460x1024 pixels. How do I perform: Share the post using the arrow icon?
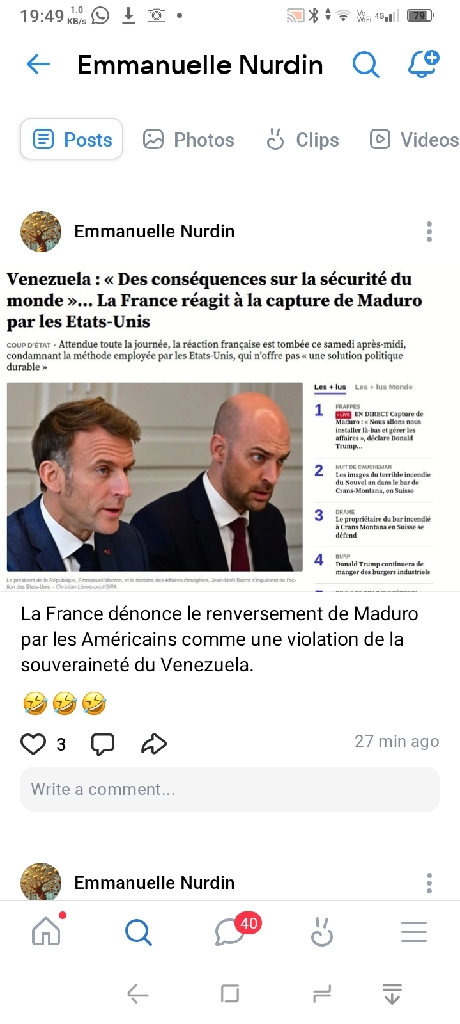(154, 743)
